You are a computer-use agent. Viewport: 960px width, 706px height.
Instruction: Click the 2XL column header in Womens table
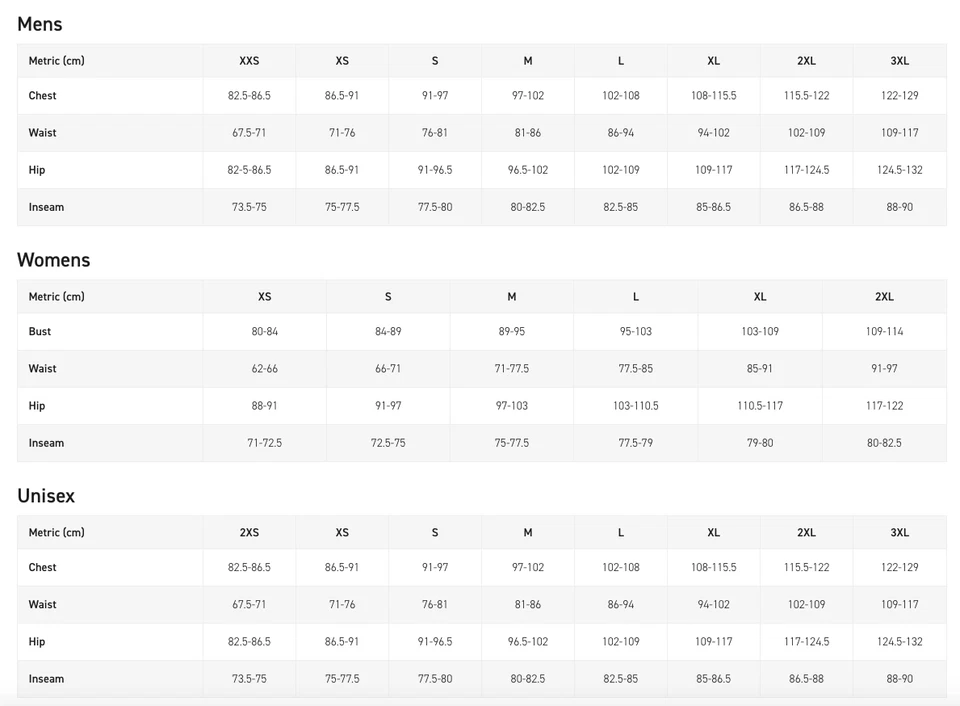coord(884,297)
